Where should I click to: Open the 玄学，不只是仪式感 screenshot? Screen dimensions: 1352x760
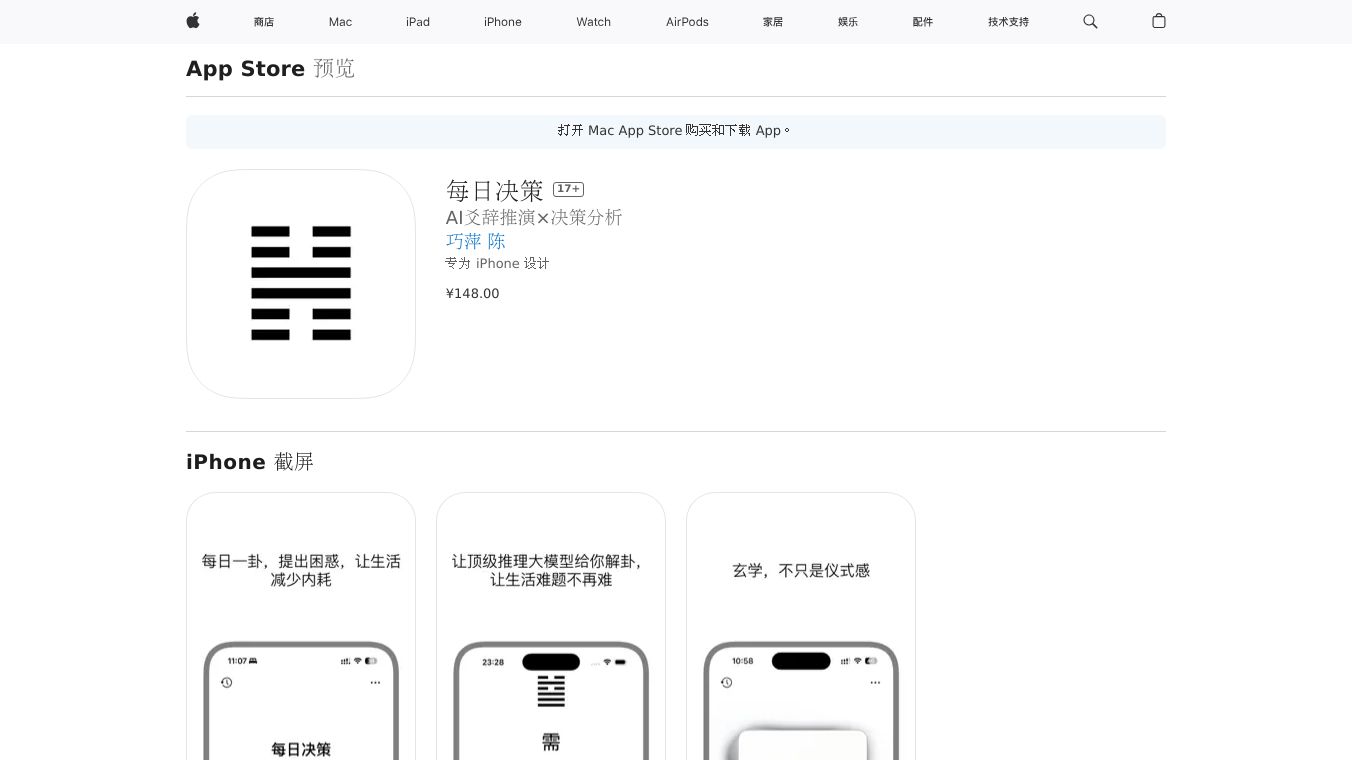click(801, 626)
